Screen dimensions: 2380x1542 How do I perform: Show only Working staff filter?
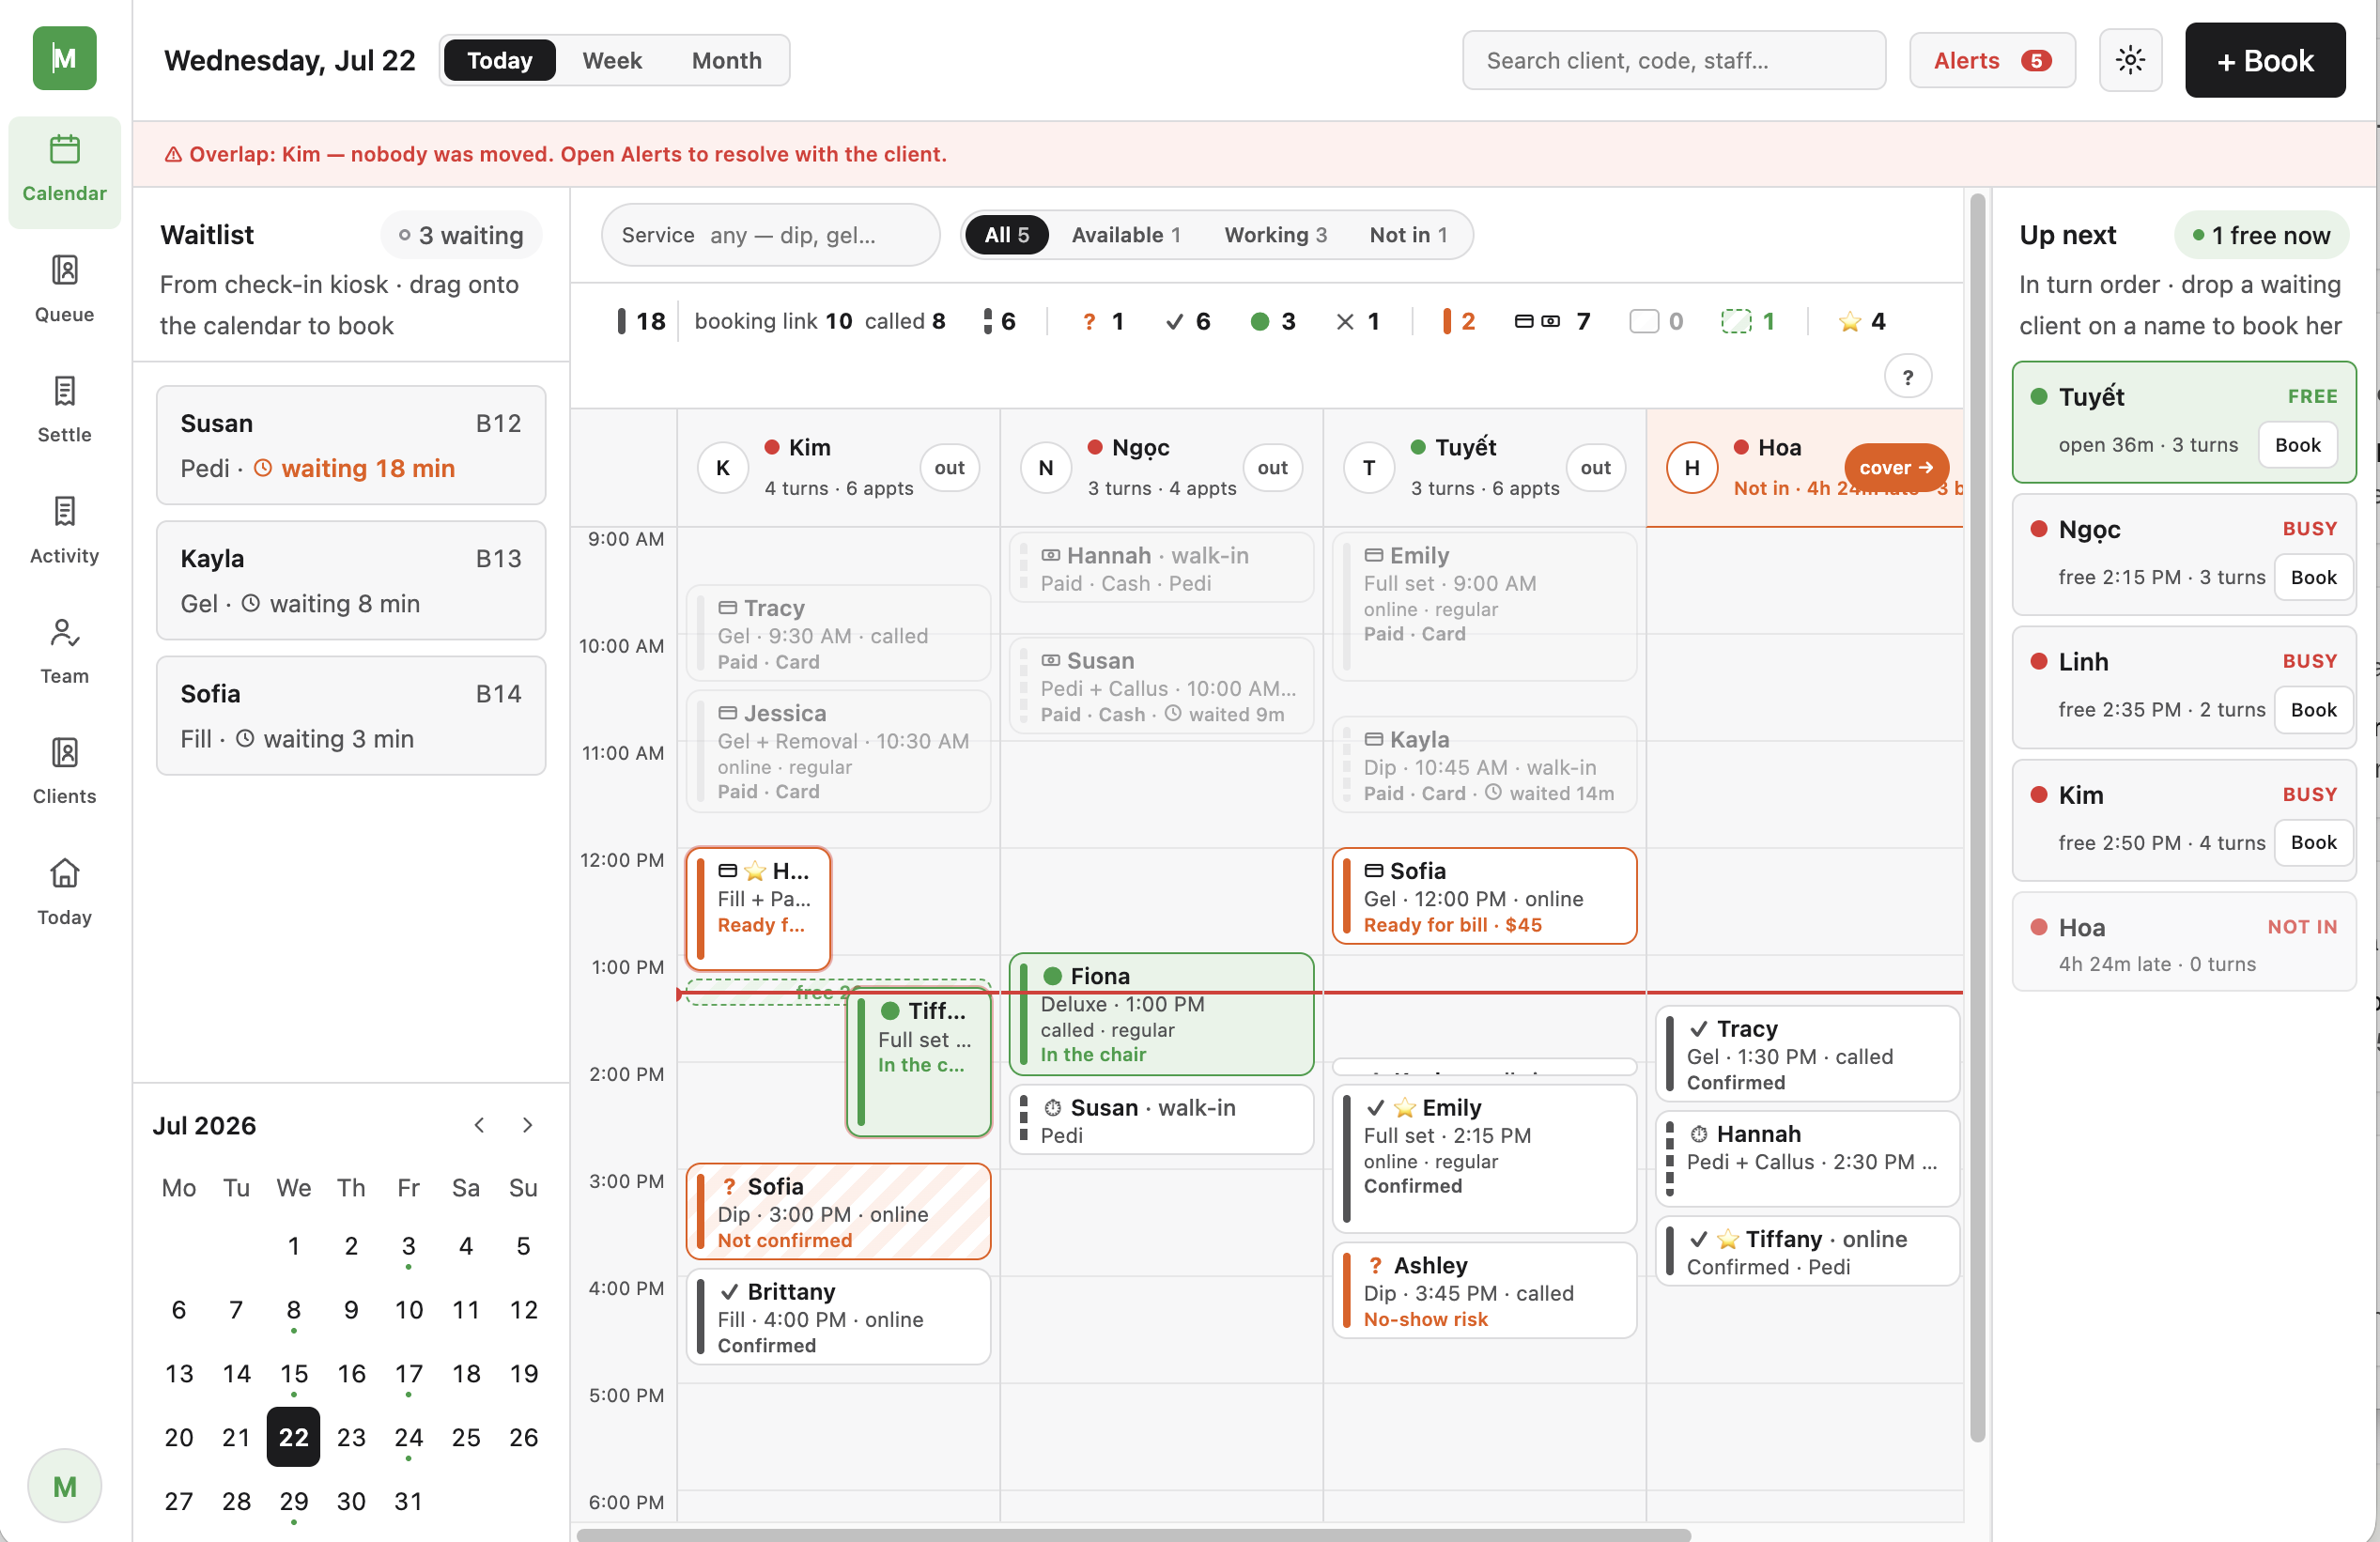pyautogui.click(x=1275, y=235)
